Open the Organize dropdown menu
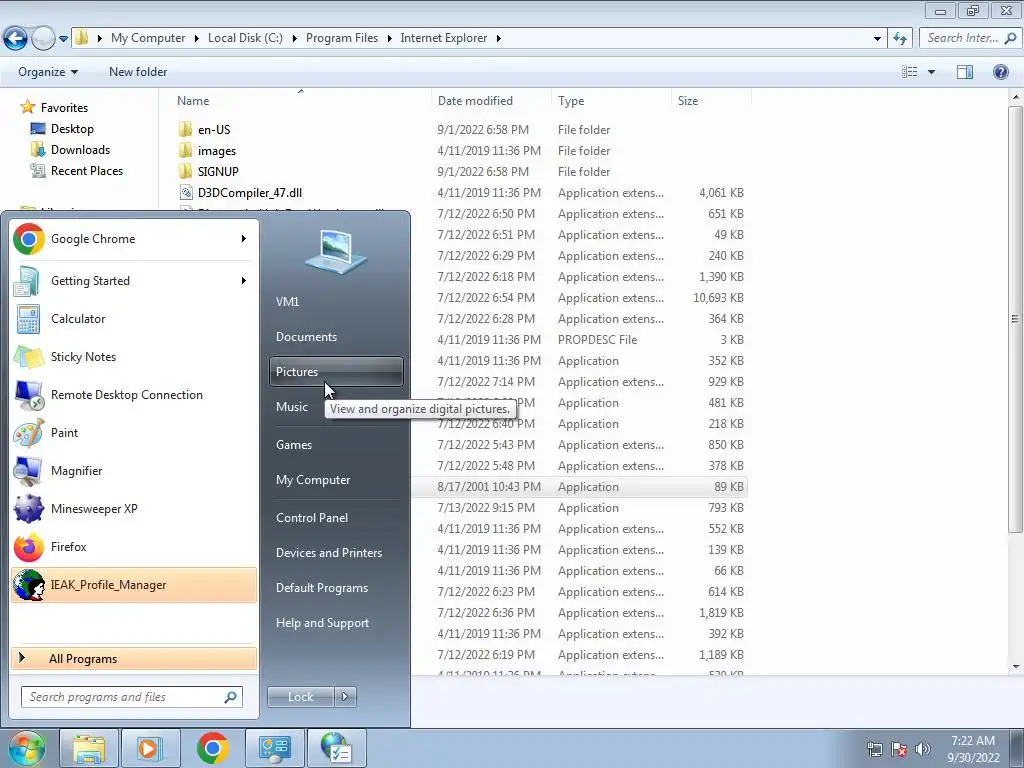The image size is (1024, 768). [48, 72]
